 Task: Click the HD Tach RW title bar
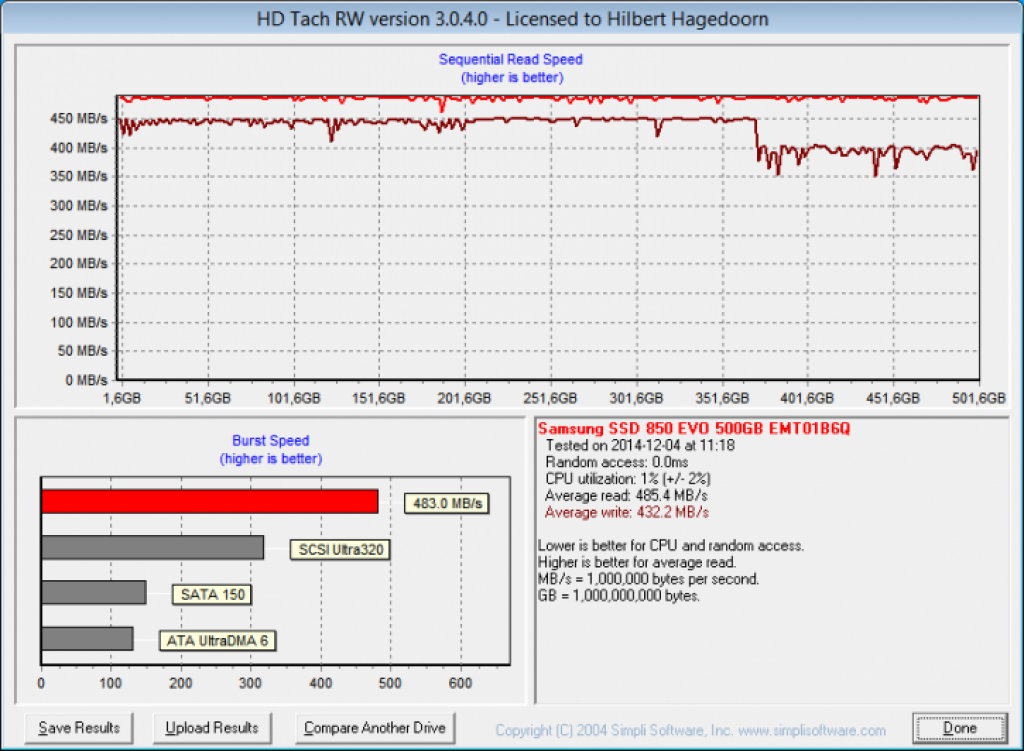[512, 18]
